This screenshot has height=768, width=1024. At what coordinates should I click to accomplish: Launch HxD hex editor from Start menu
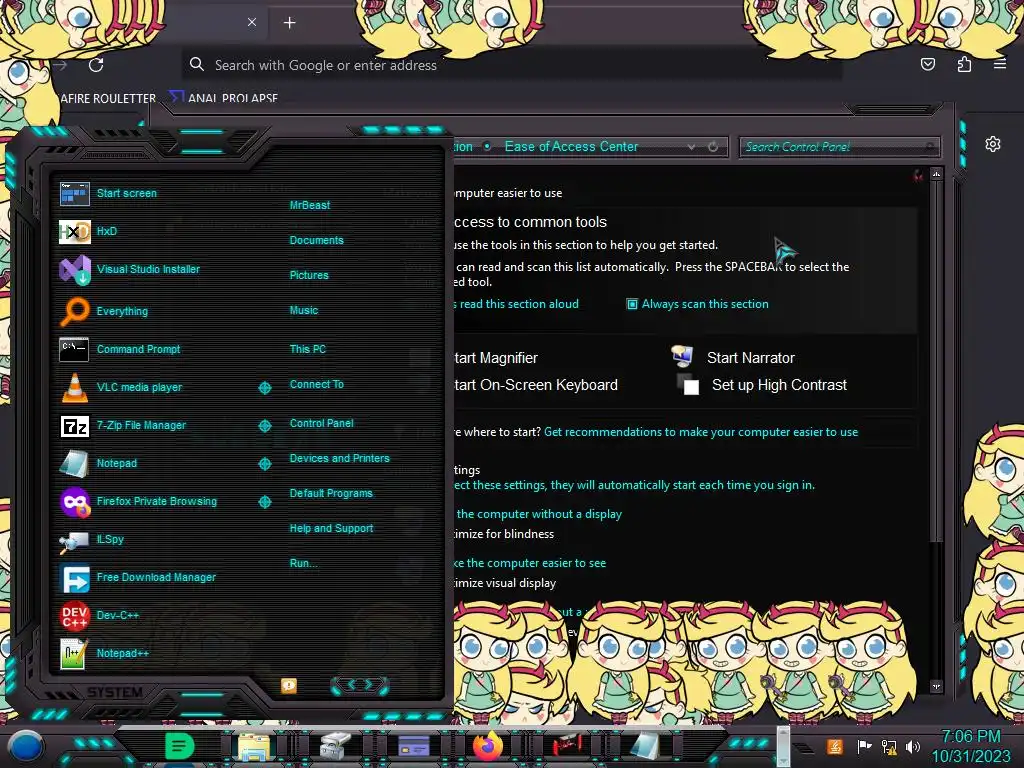pos(74,231)
